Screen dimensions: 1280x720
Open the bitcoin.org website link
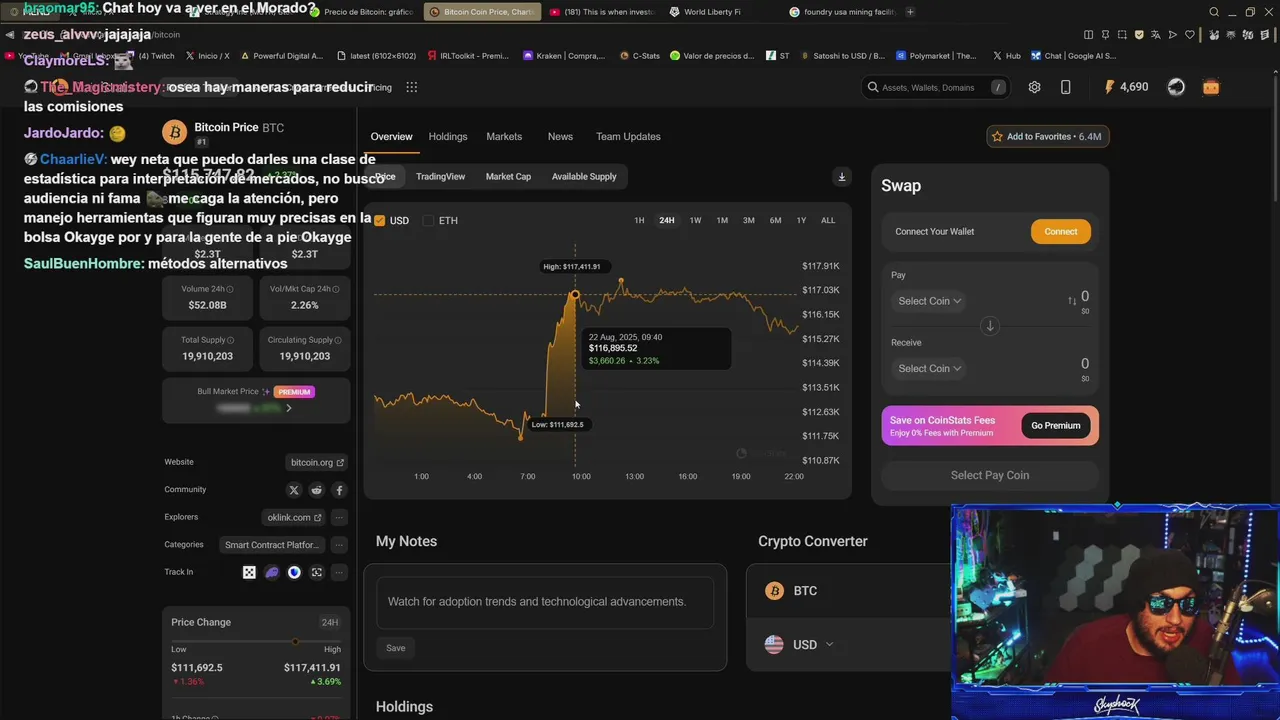pos(317,463)
